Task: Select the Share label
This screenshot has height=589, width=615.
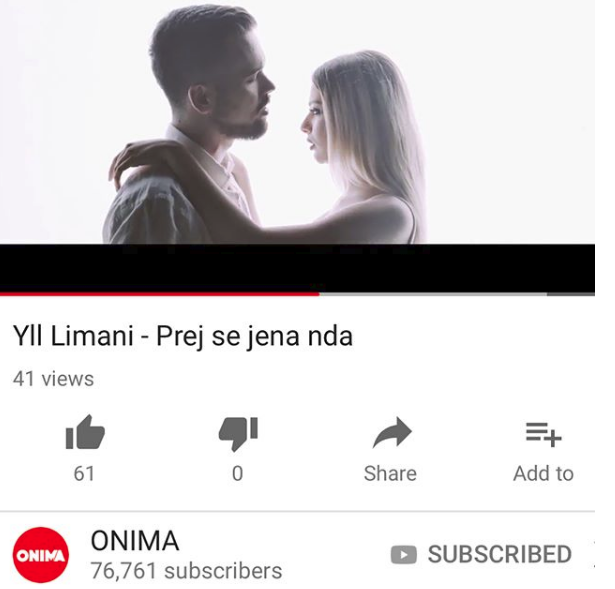Action: coord(390,473)
